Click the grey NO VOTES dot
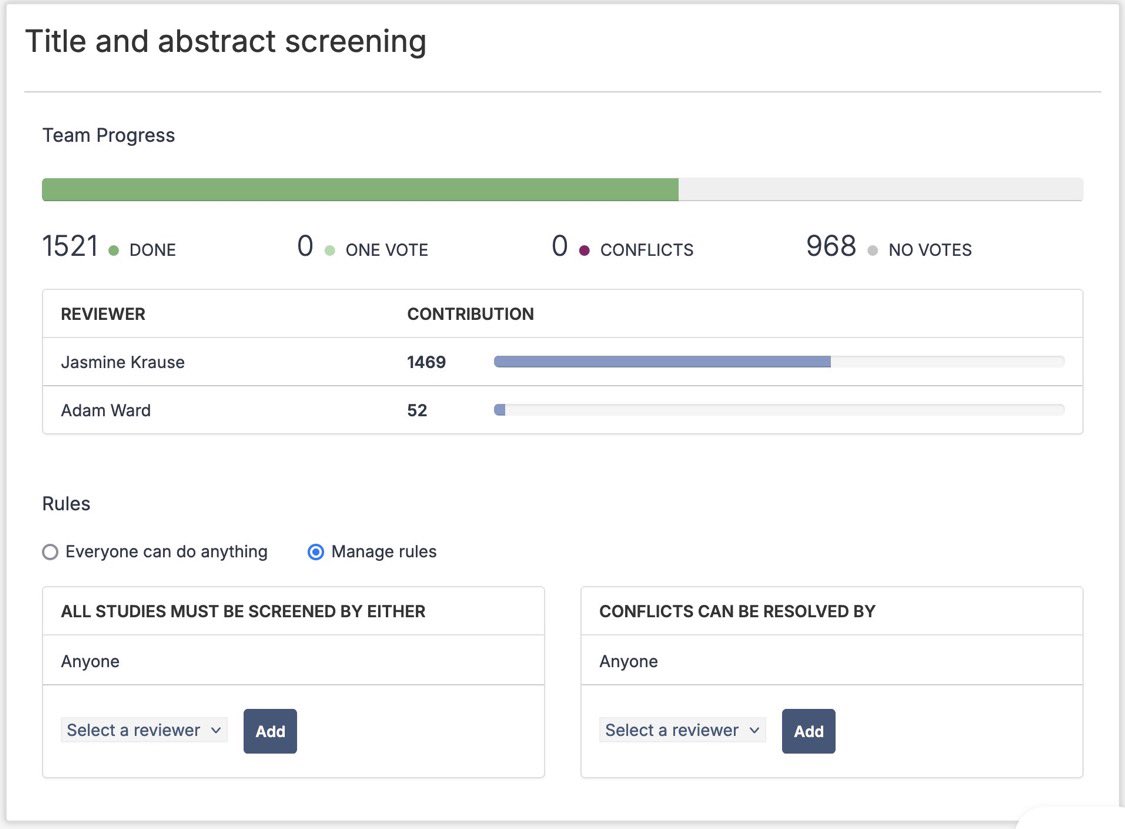This screenshot has width=1125, height=829. (x=872, y=250)
